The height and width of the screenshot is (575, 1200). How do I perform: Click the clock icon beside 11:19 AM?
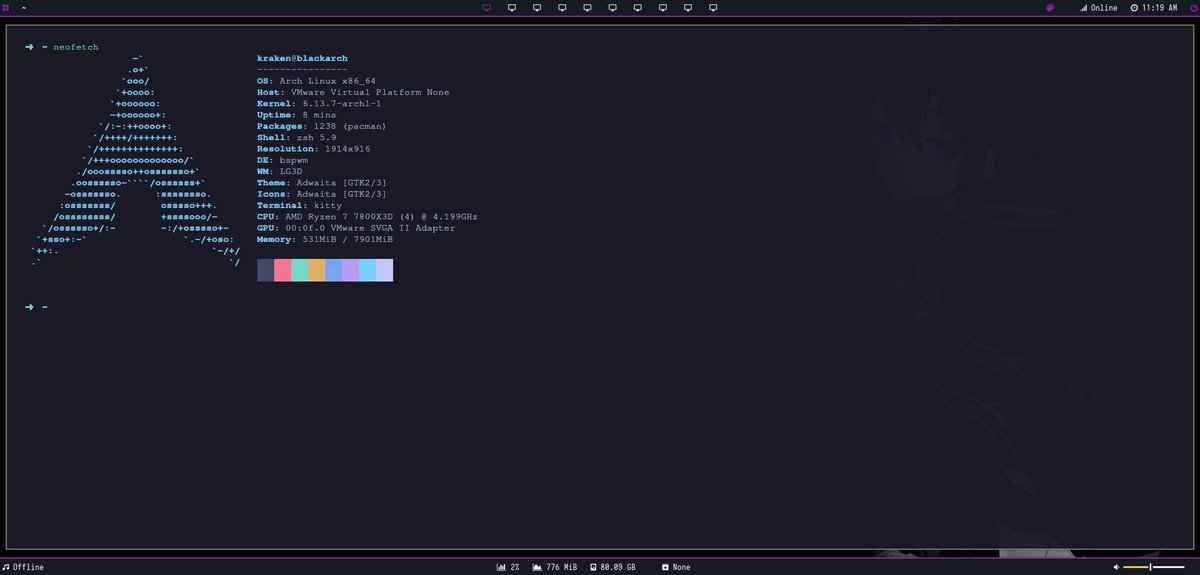tap(1134, 7)
